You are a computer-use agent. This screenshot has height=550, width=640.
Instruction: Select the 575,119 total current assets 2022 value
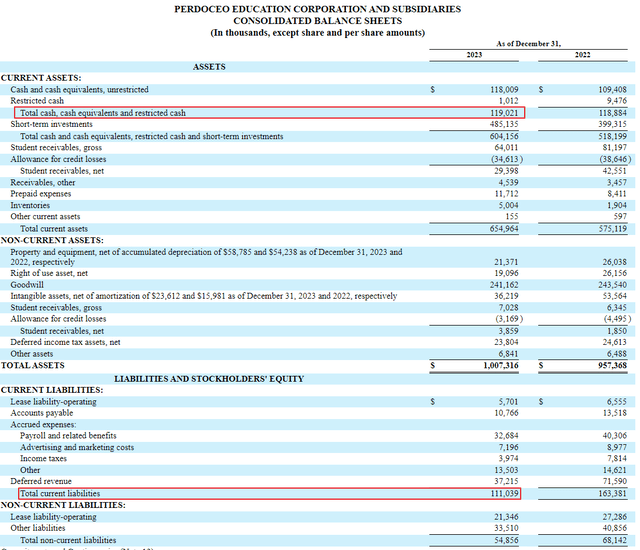pos(612,228)
